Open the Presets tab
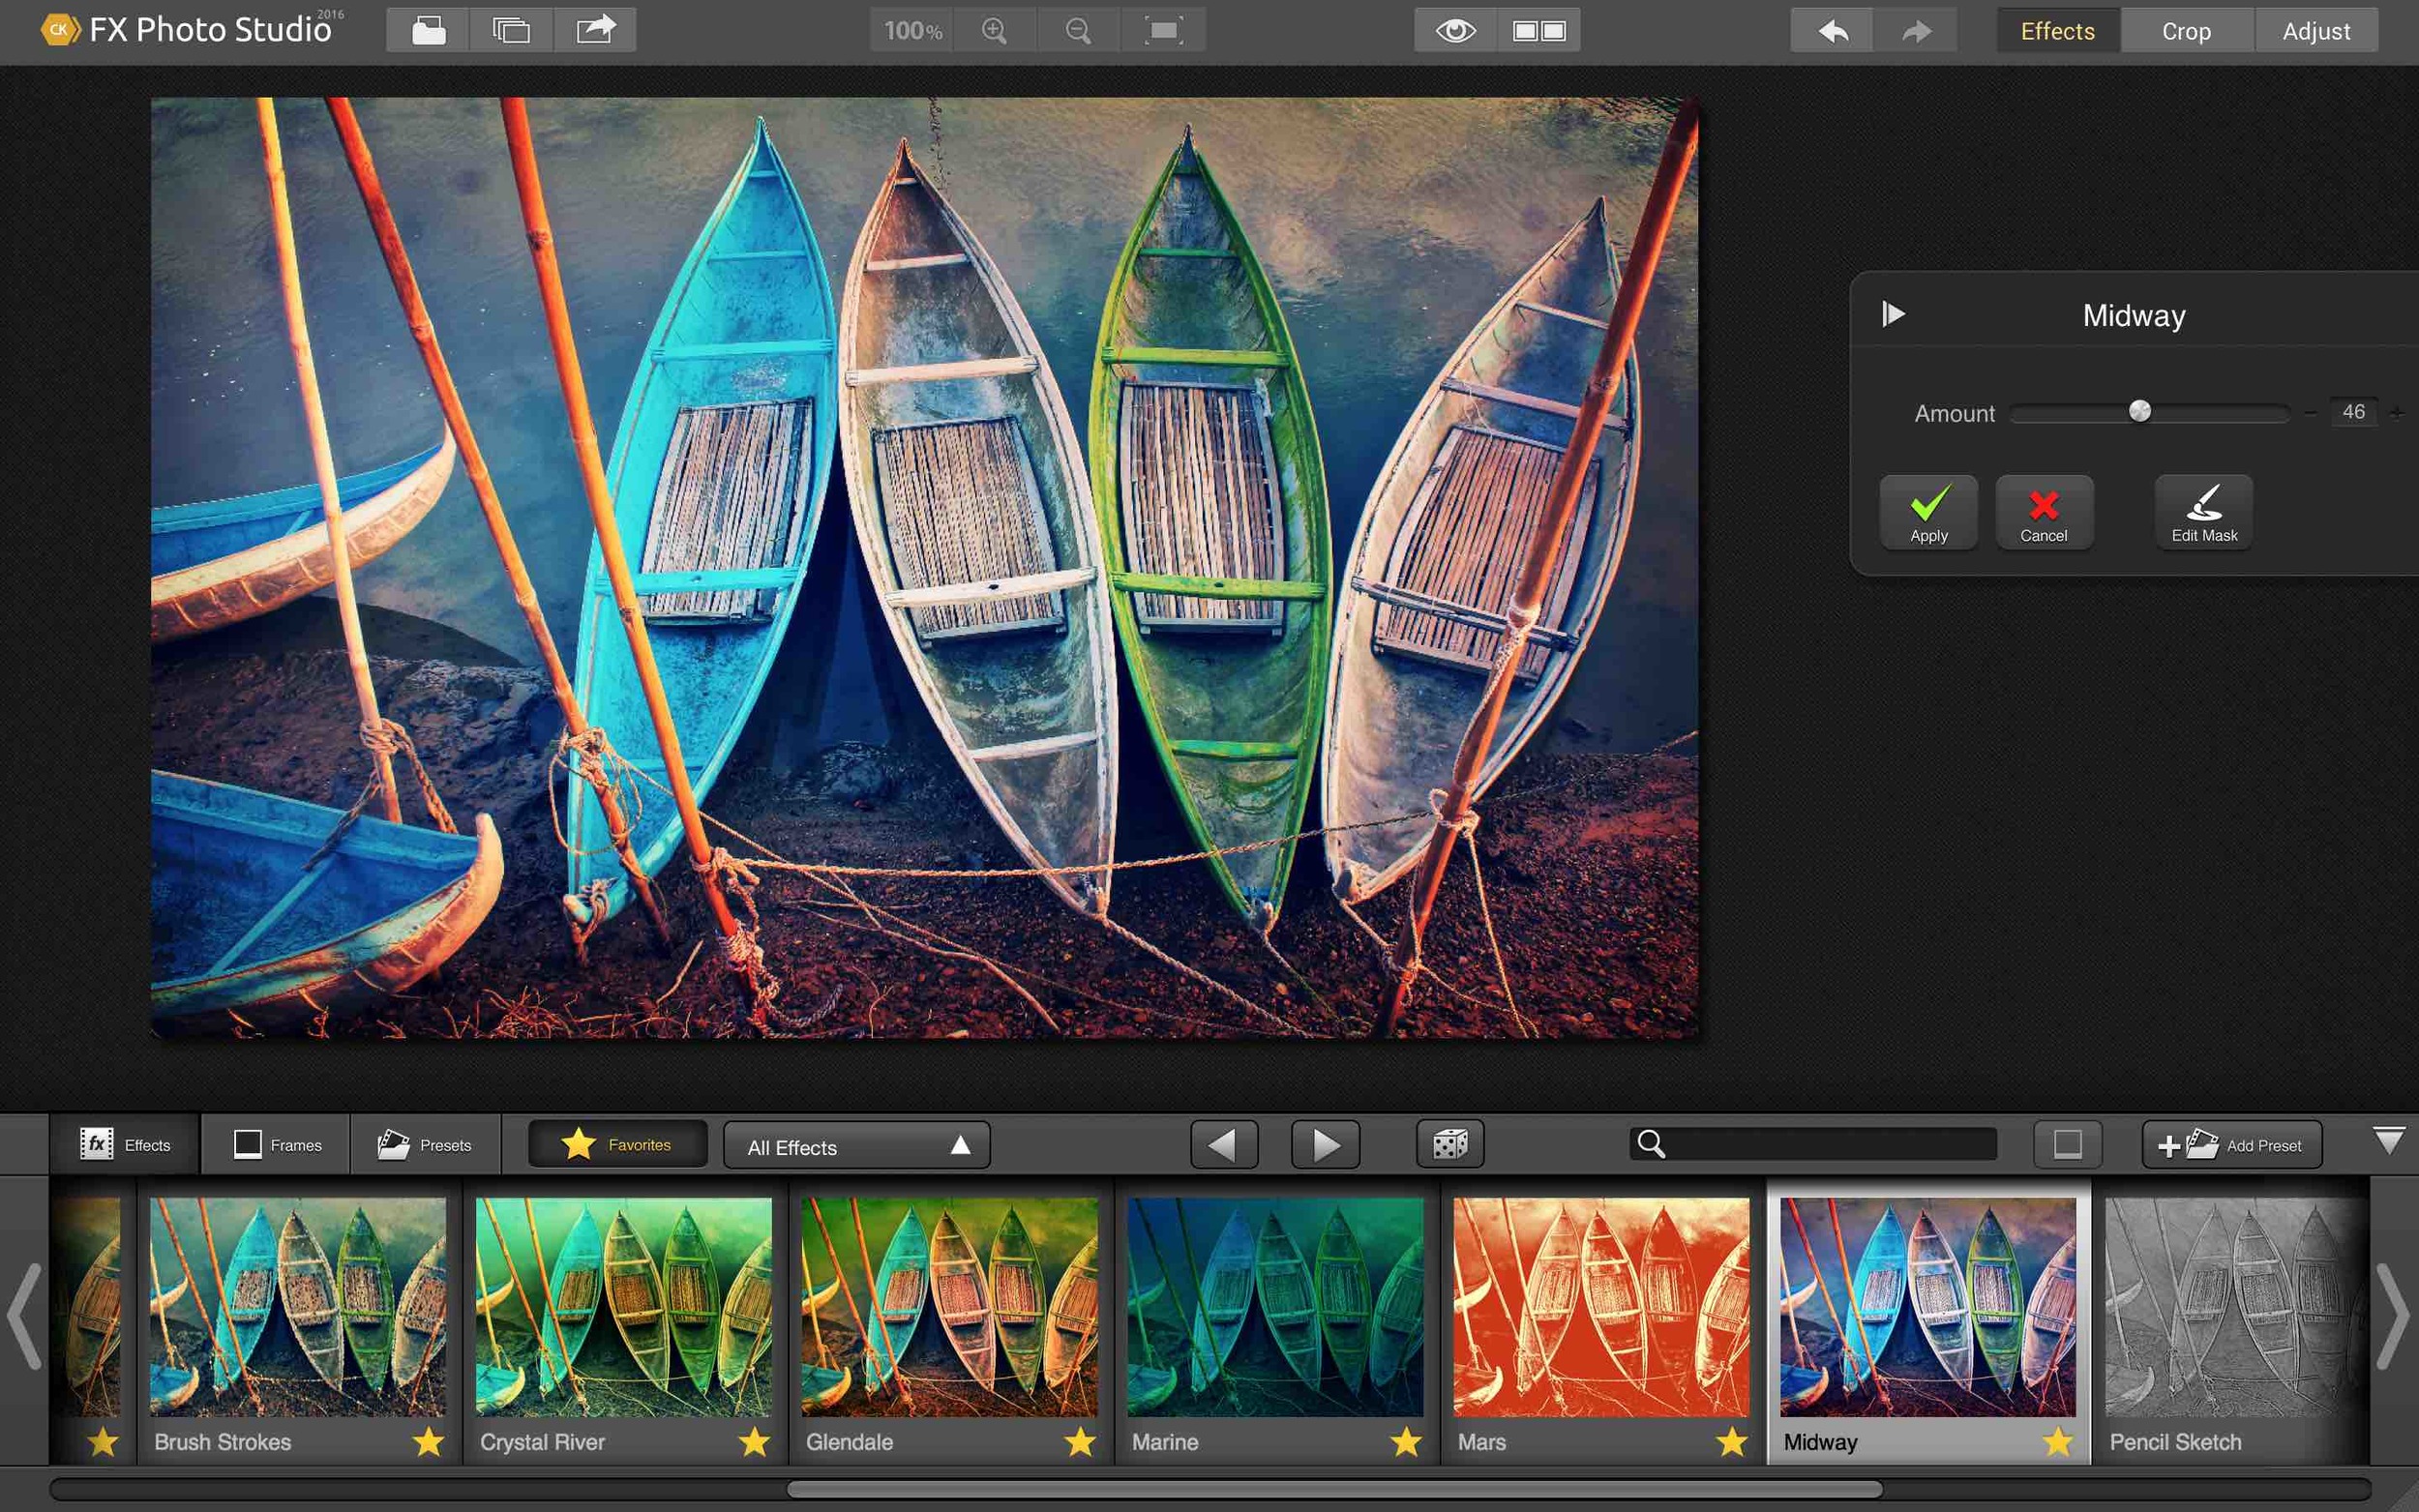The height and width of the screenshot is (1512, 2419). [x=425, y=1144]
